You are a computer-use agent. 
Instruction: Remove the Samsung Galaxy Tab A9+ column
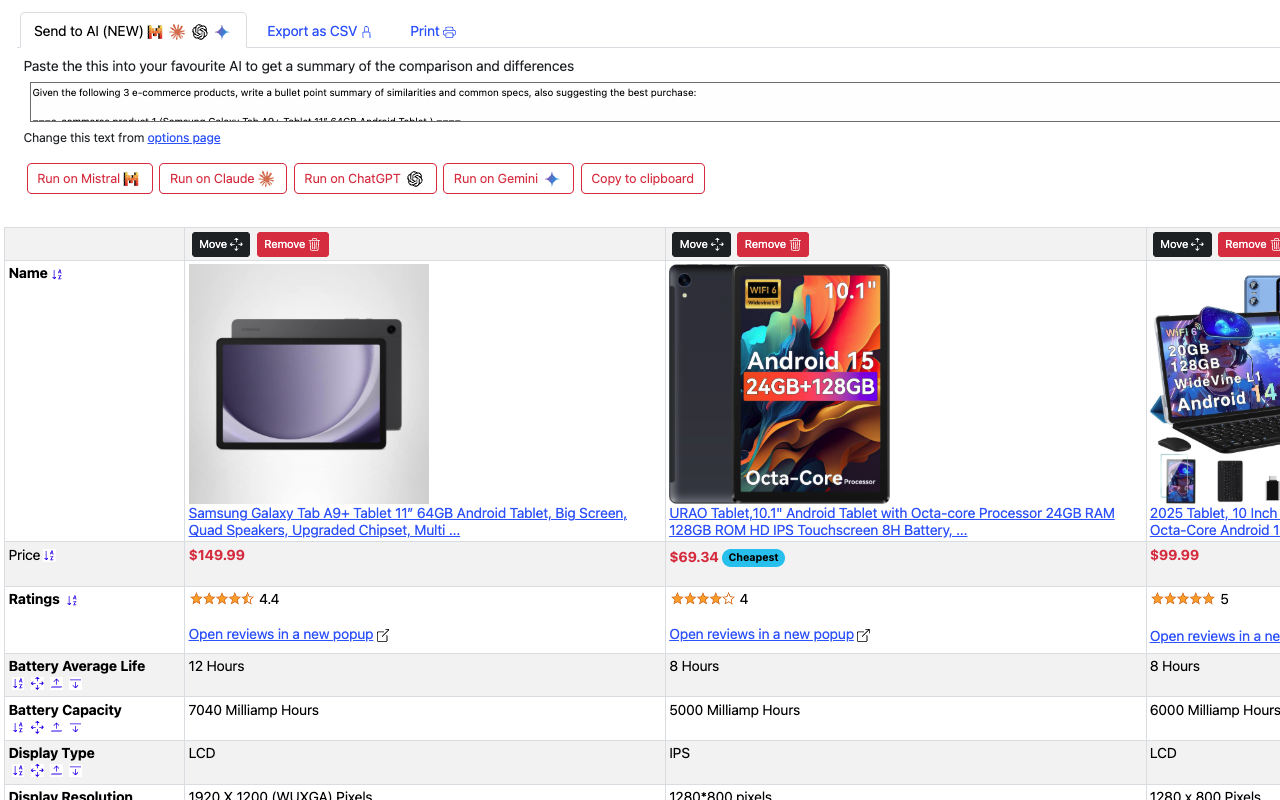click(x=293, y=244)
